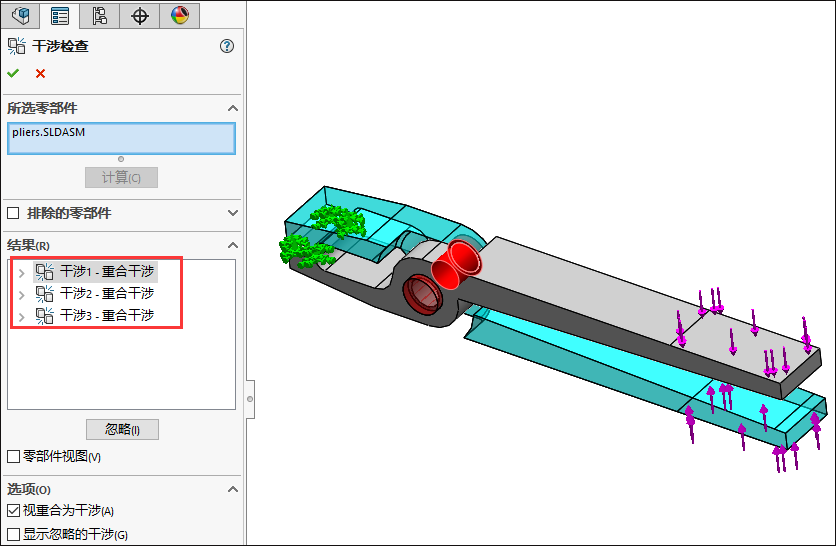Expand the 干涉1 result node
Screen dimensions: 836x546
click(x=21, y=273)
